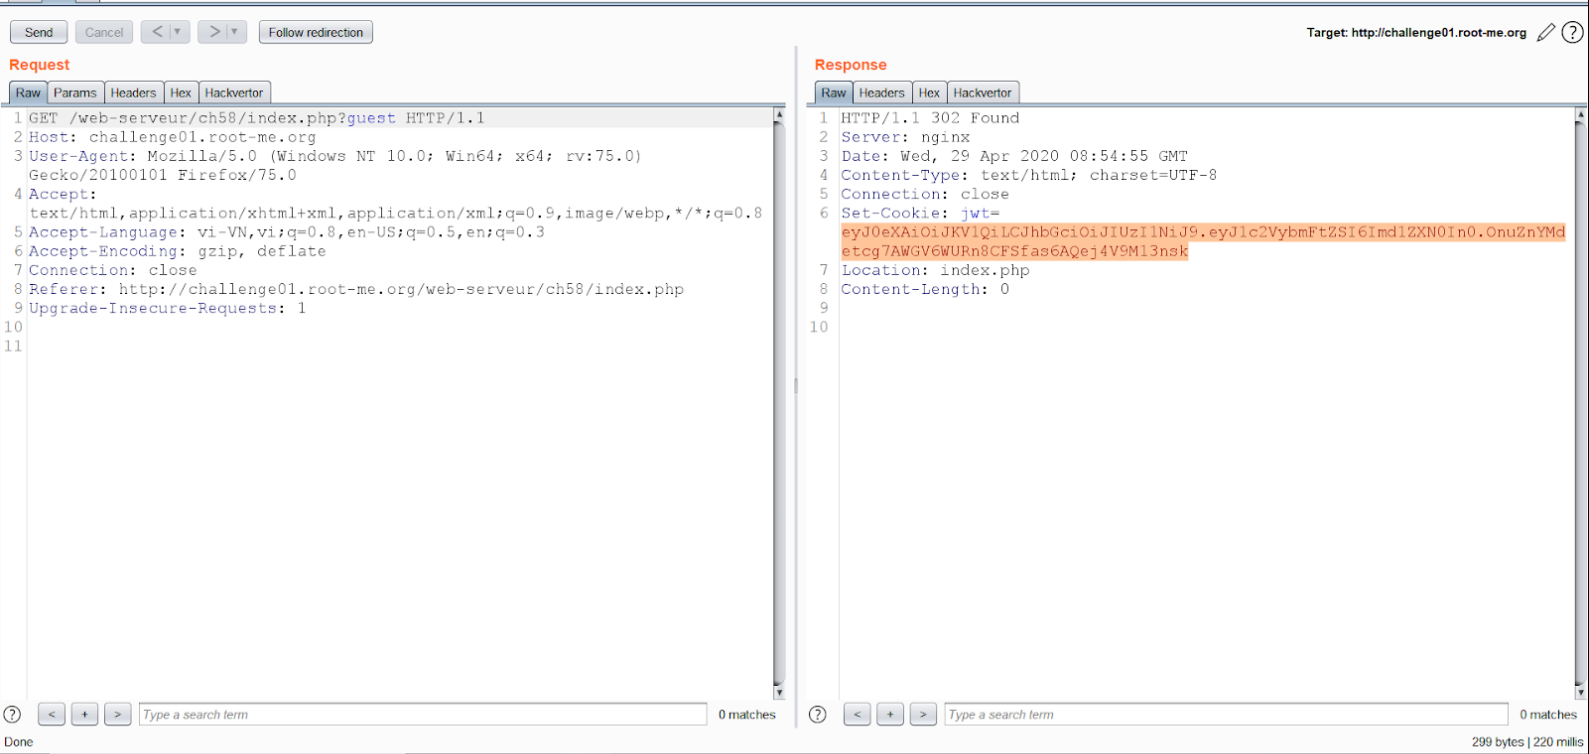Viewport: 1589px width, 754px height.
Task: Click the 'Server: nginx' response header
Action: tap(905, 137)
